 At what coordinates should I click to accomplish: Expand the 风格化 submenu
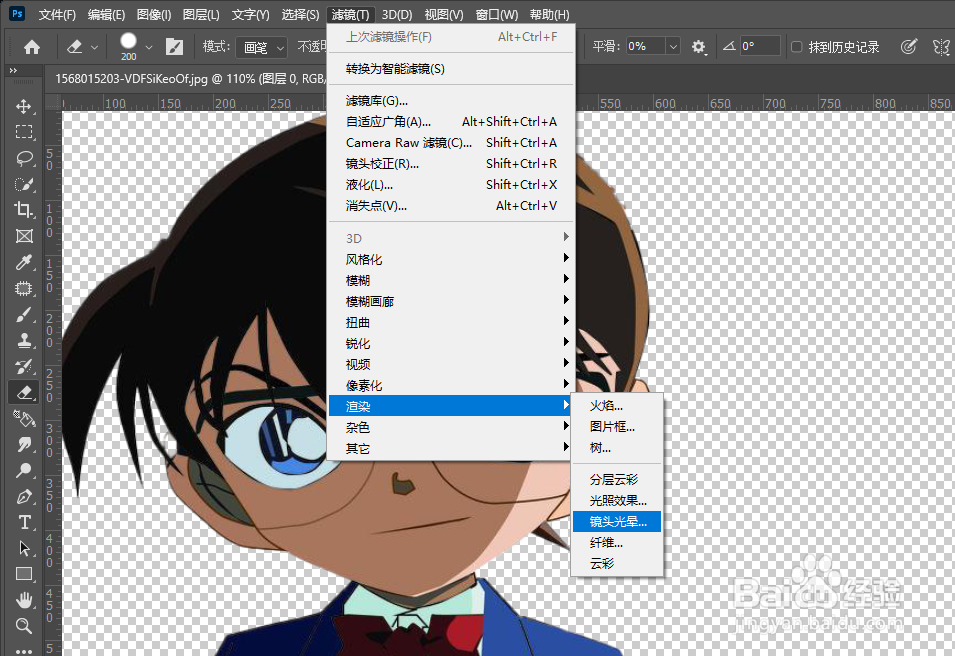click(x=451, y=259)
